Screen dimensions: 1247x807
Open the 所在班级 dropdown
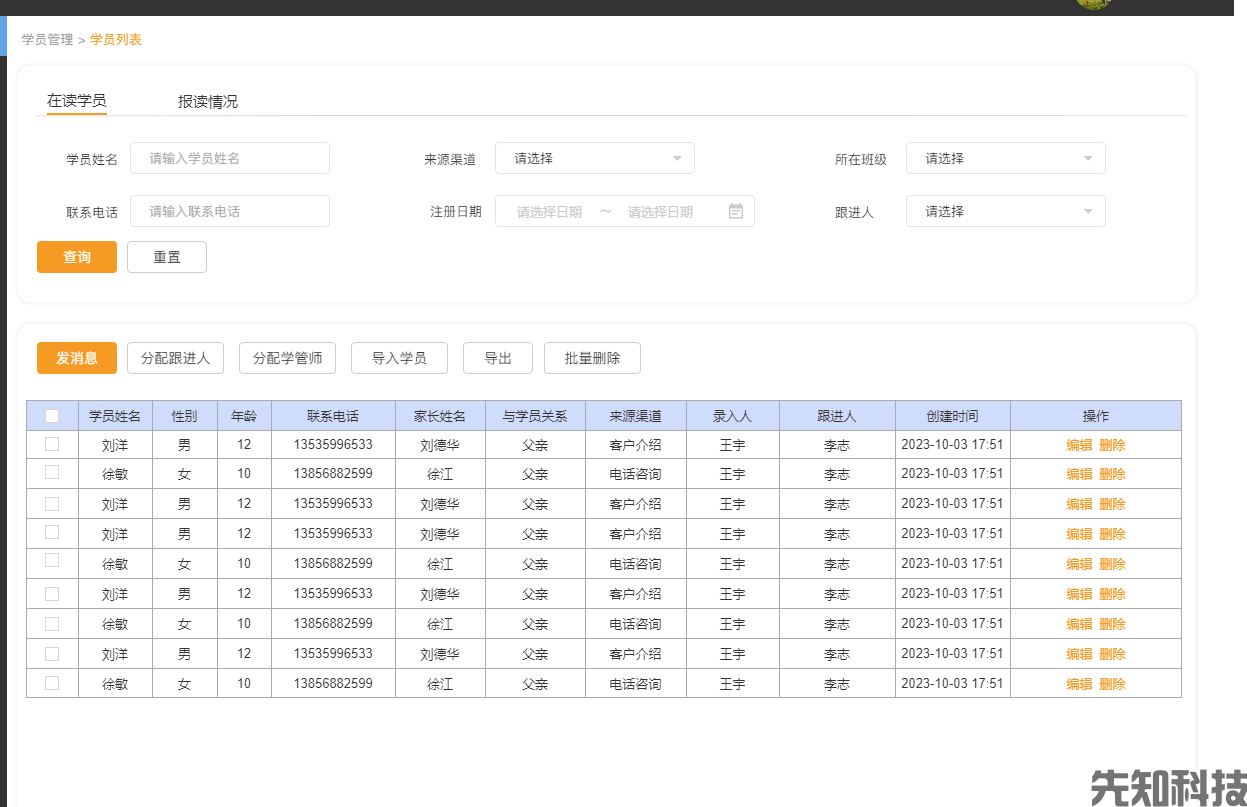1006,158
